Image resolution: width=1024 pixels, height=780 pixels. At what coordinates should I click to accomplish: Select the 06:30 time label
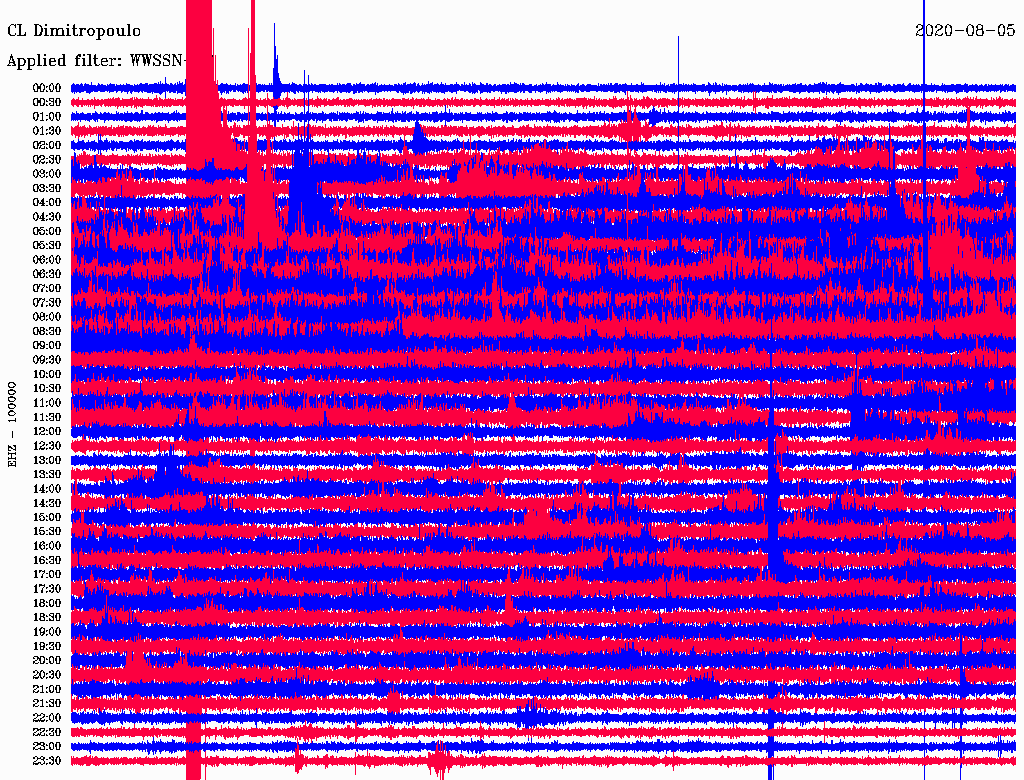point(47,274)
